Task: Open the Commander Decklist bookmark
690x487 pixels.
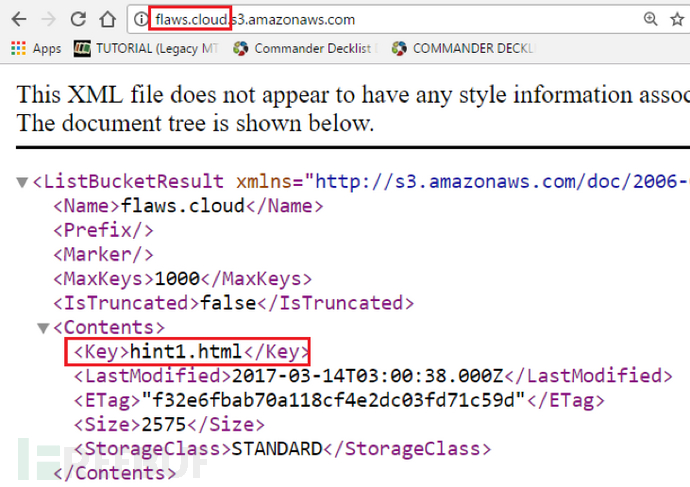Action: coord(305,48)
